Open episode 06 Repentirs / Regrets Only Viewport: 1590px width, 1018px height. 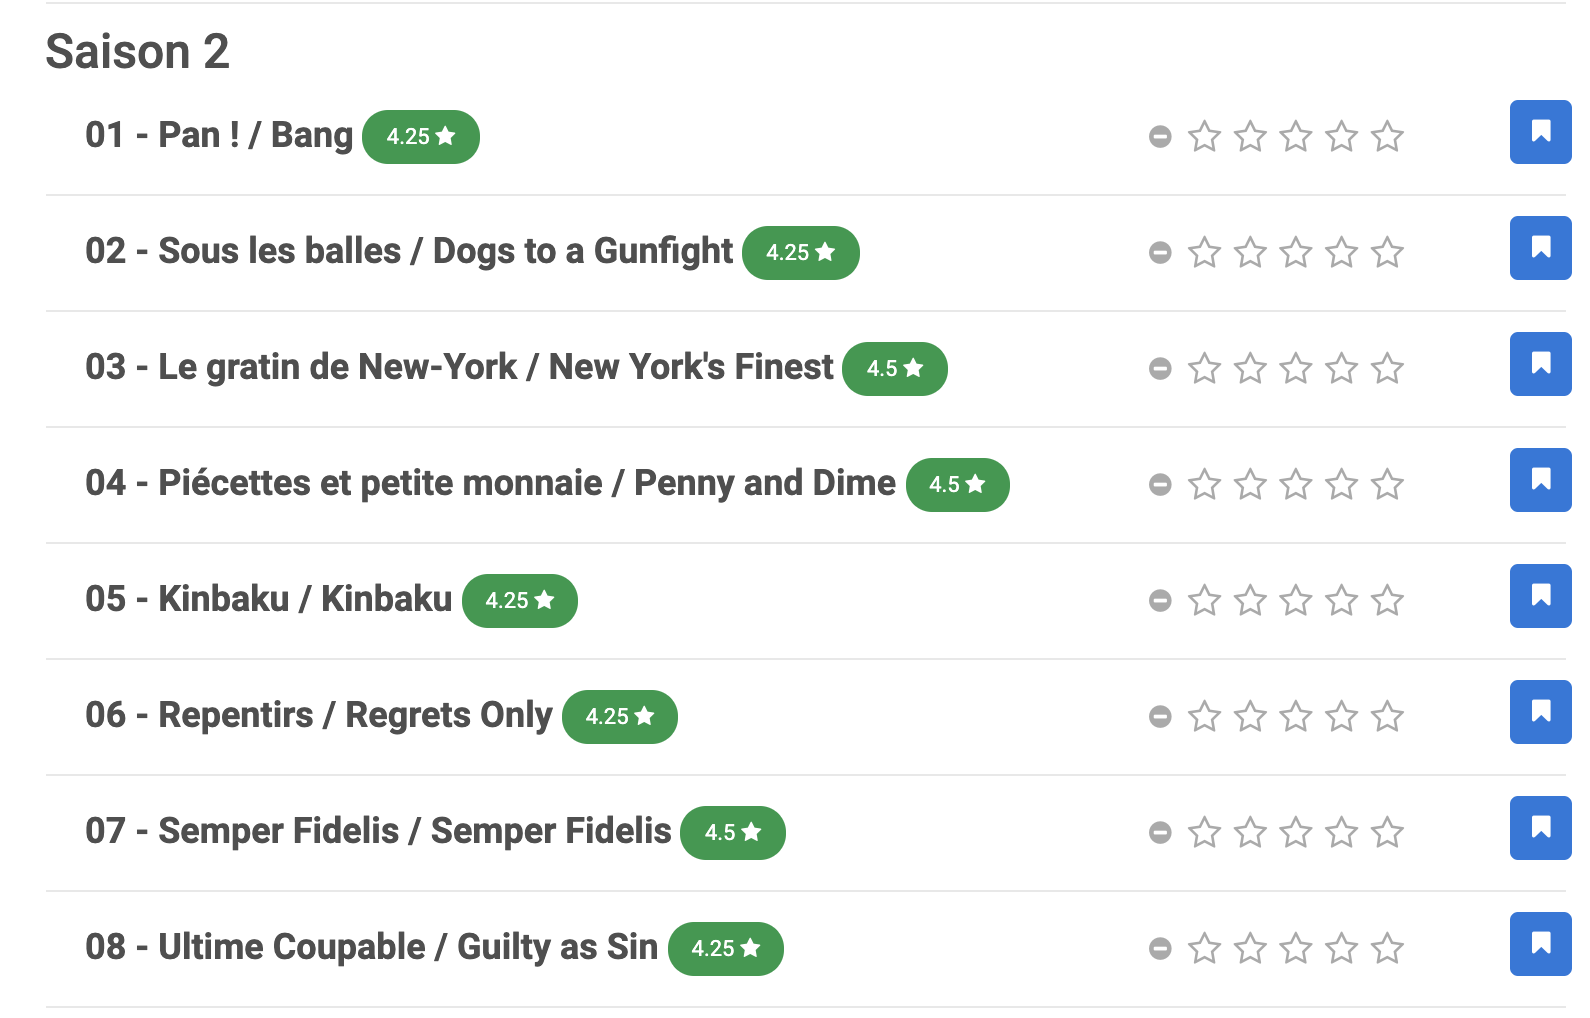318,715
